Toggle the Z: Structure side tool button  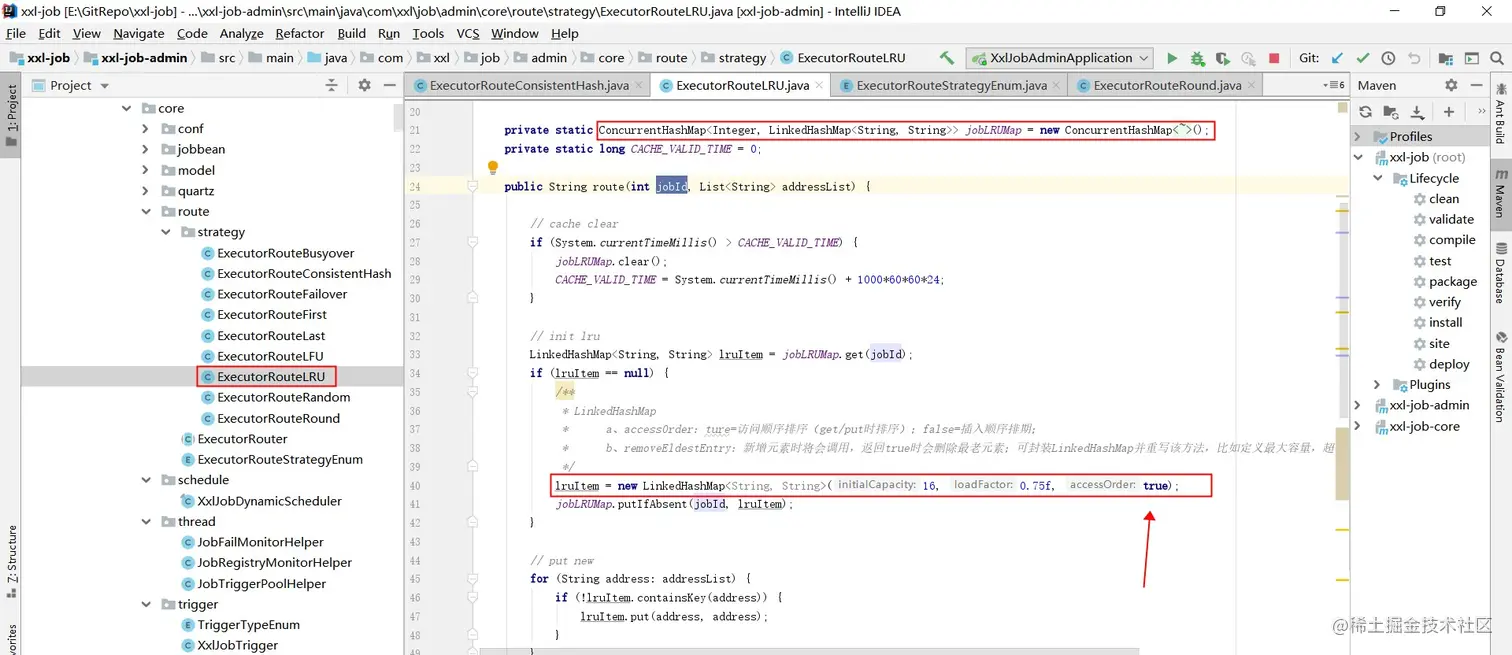click(11, 560)
